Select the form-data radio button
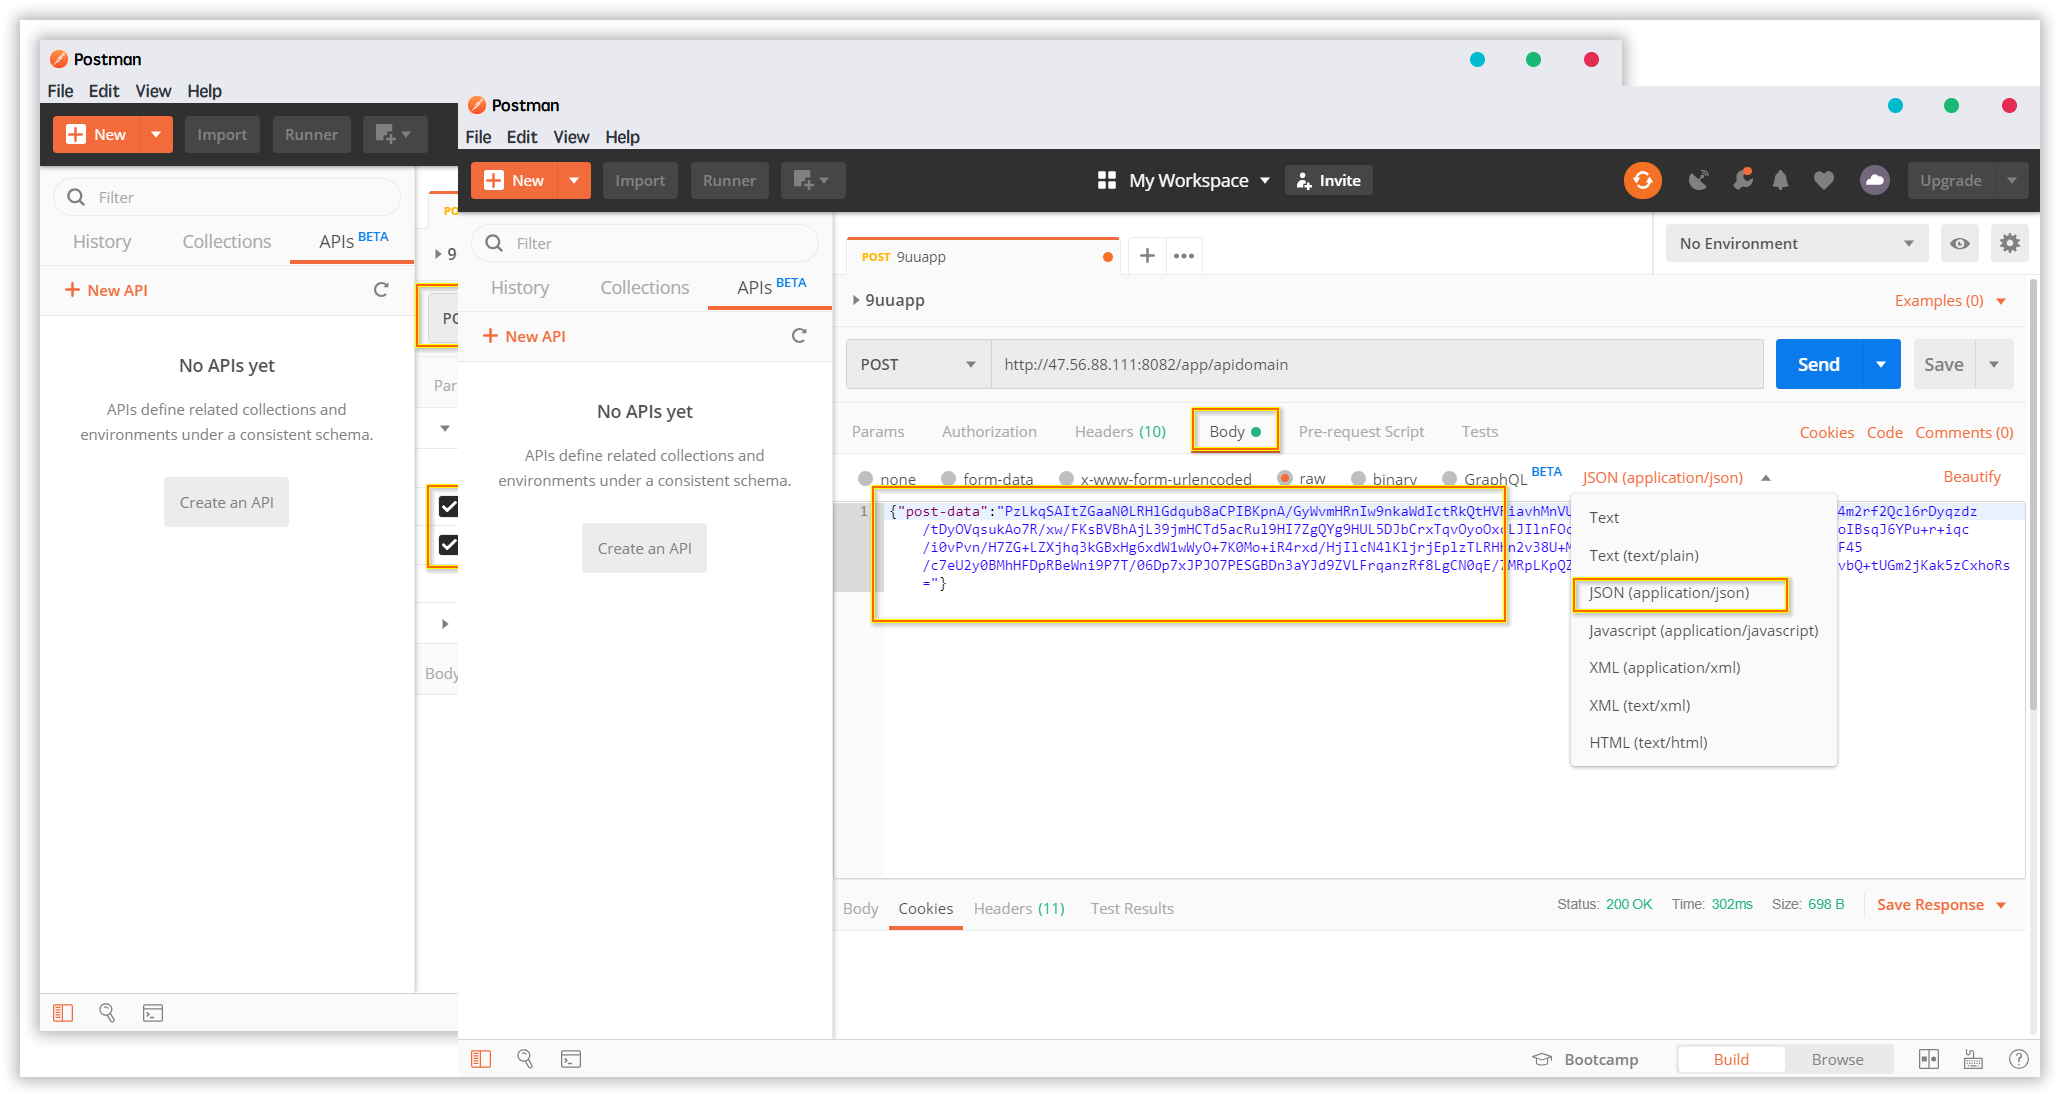 948,479
